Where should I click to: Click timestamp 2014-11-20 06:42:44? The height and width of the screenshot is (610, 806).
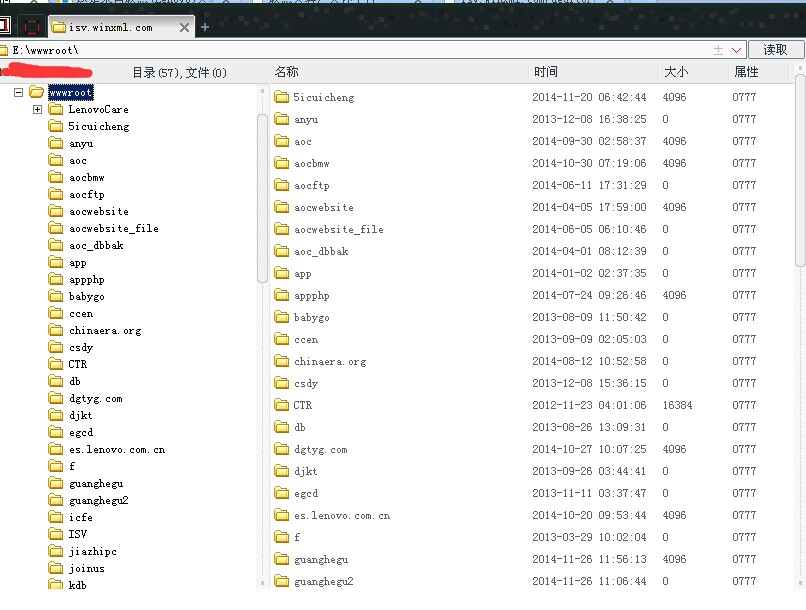[x=589, y=97]
